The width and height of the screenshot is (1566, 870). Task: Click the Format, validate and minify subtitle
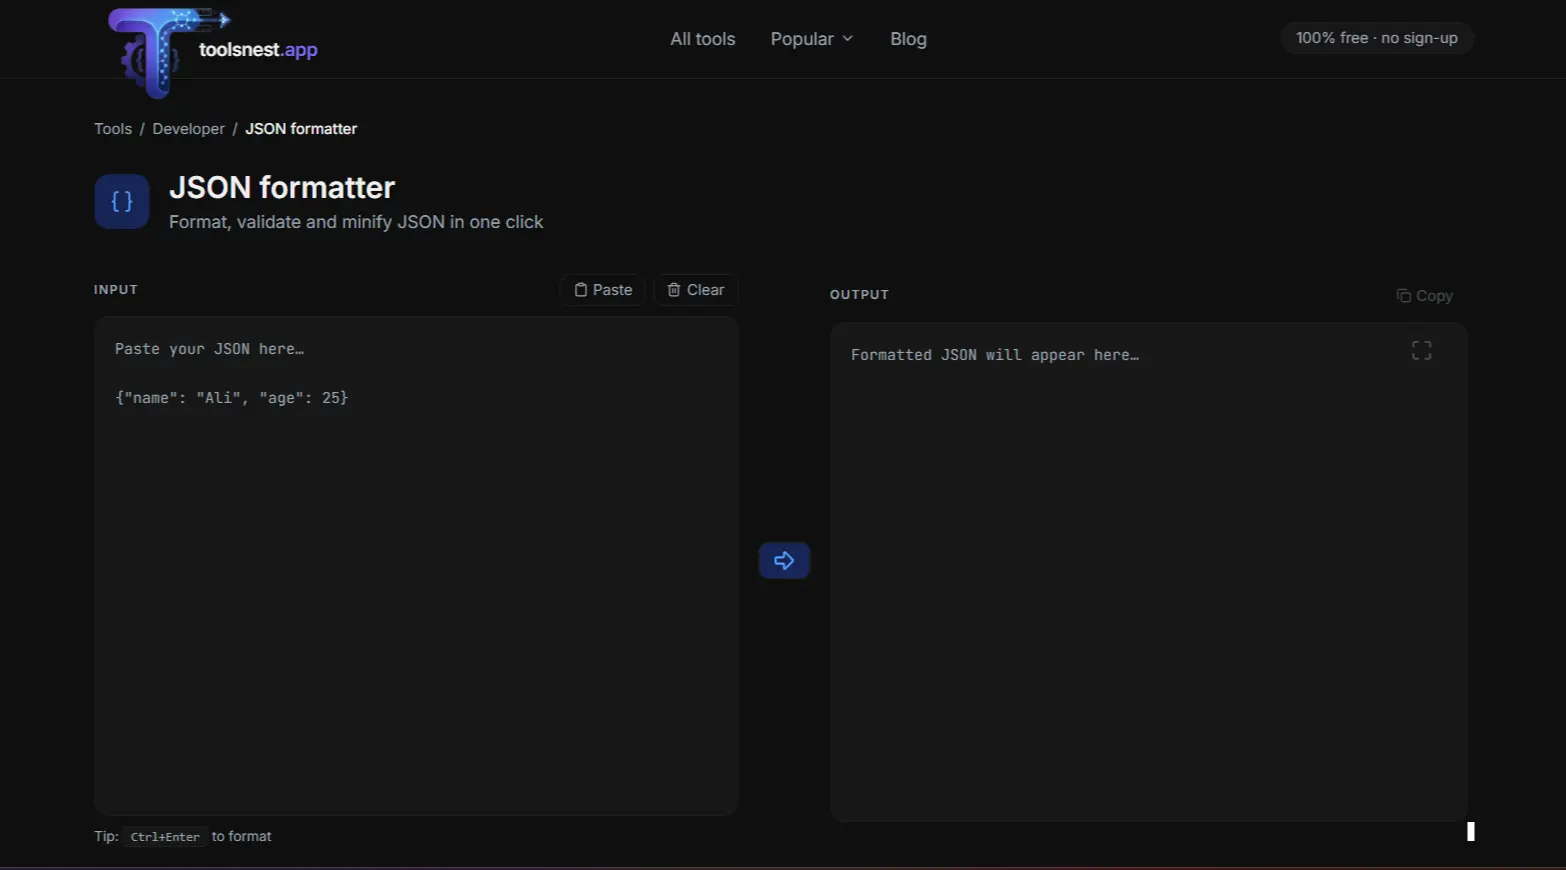point(356,222)
